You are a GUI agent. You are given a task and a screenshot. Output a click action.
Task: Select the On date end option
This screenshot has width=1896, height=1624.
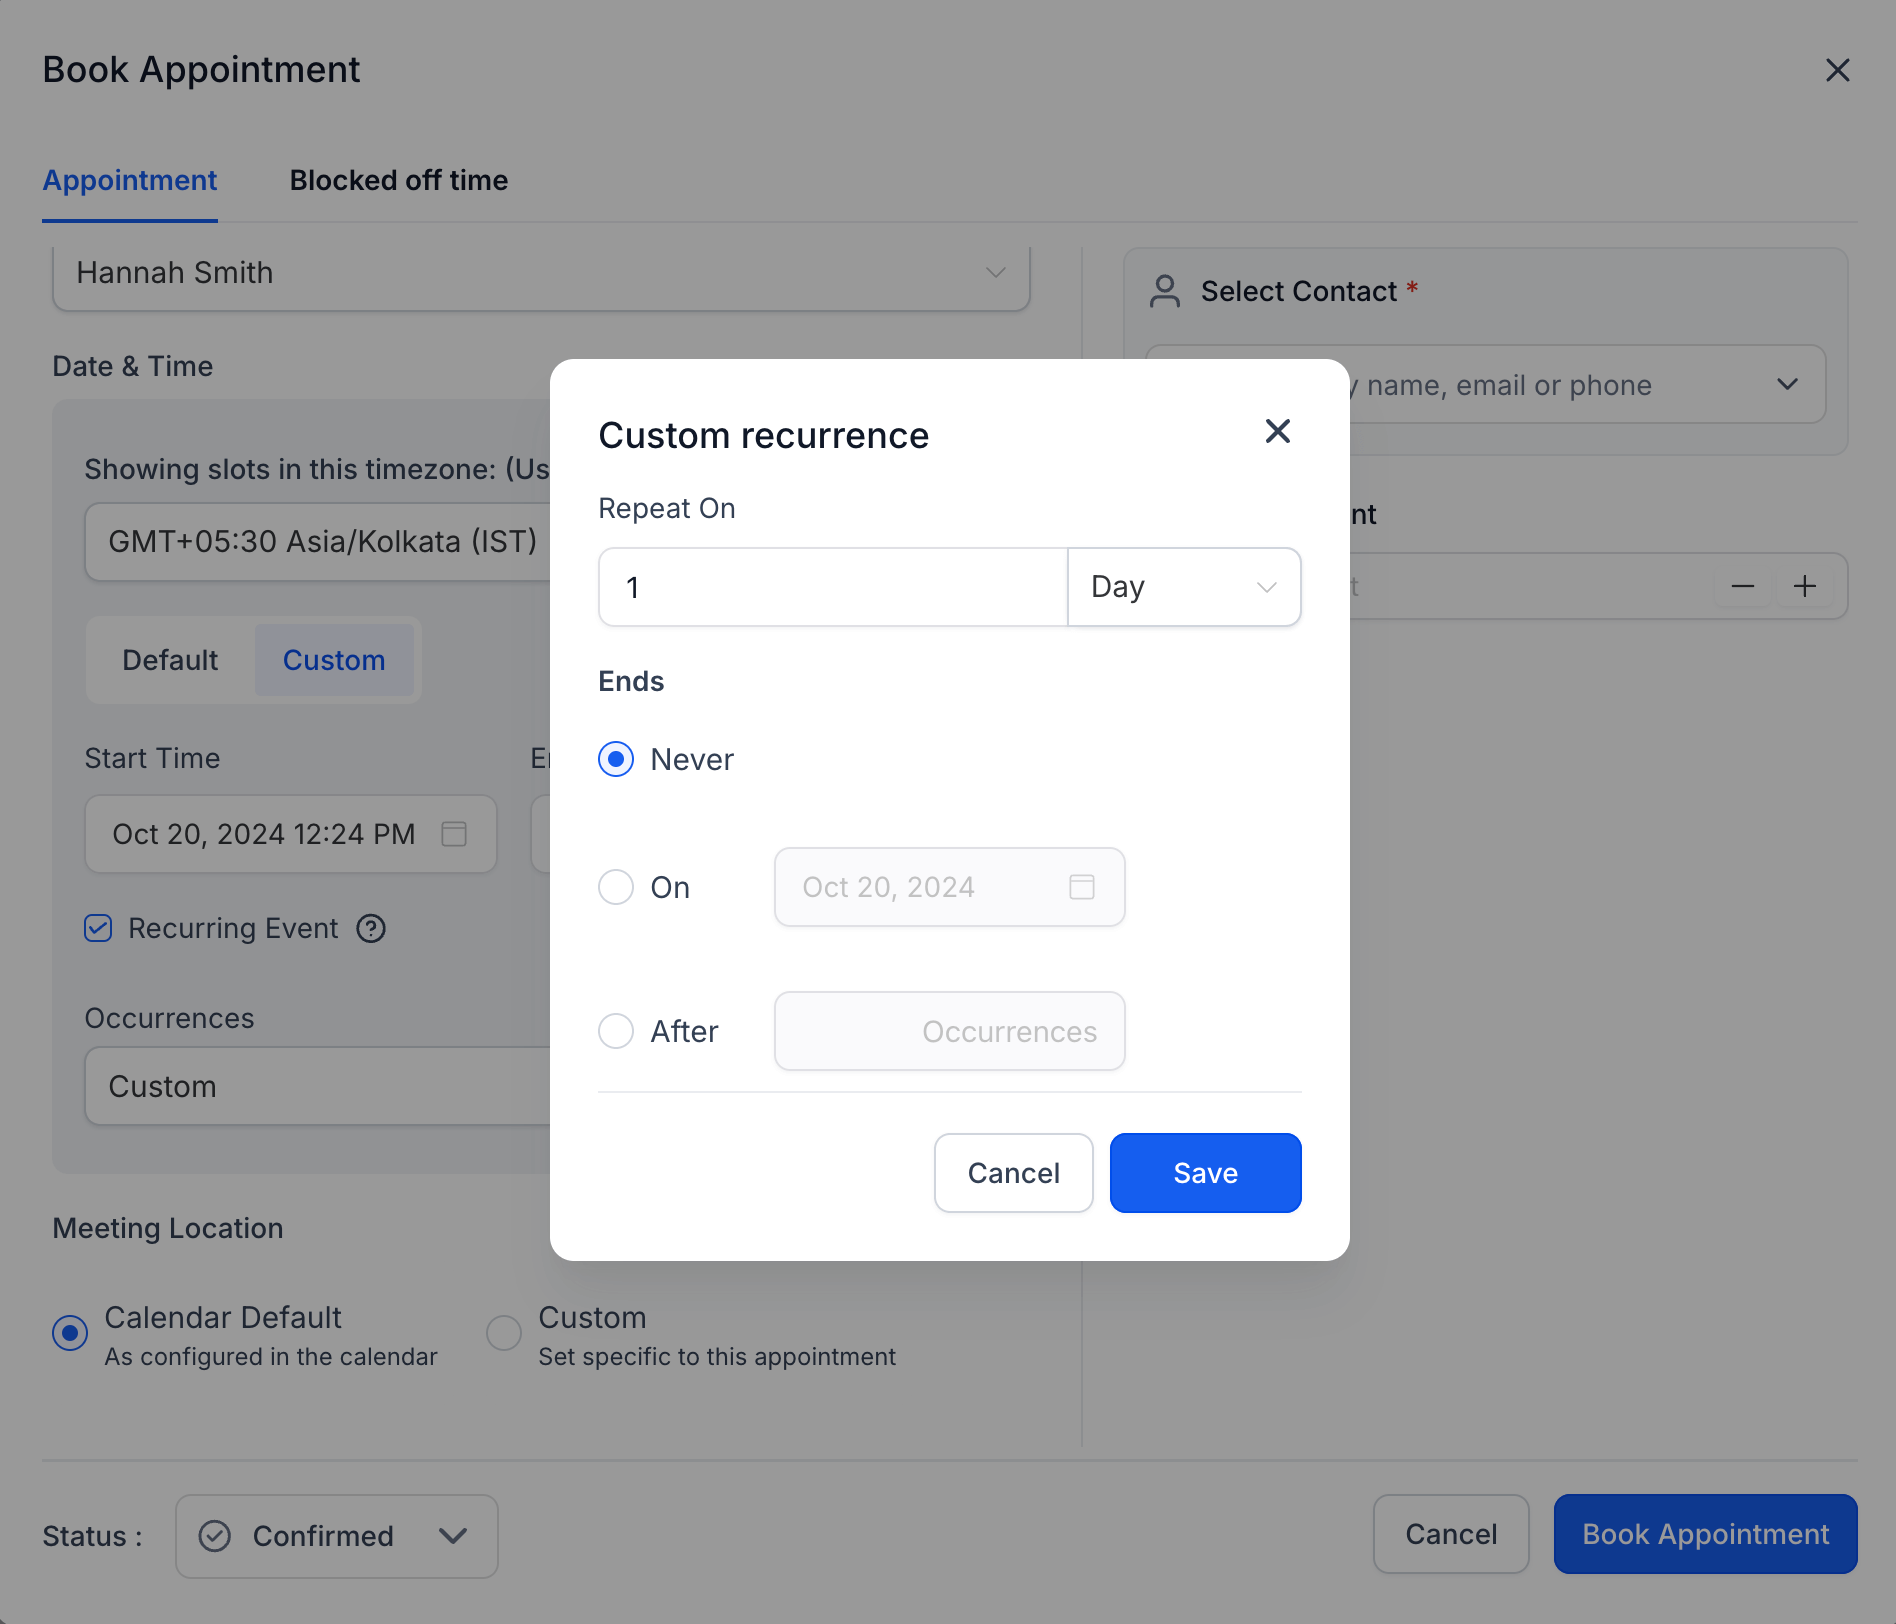coord(616,887)
